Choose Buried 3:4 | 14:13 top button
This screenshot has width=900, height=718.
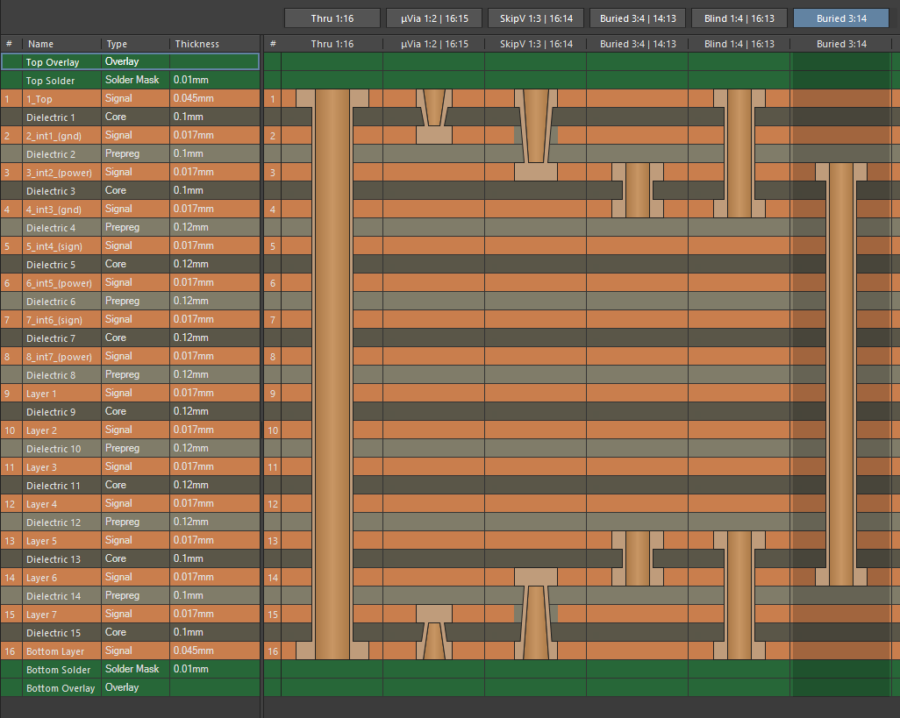coord(638,18)
